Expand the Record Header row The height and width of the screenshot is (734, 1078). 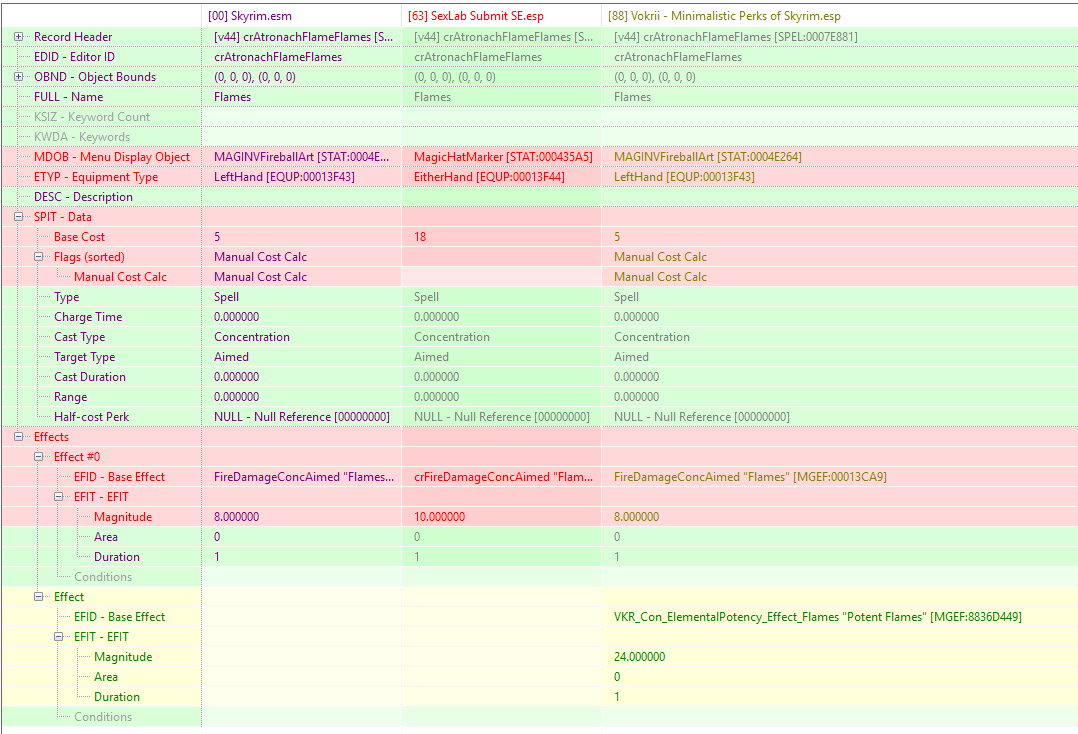pos(19,36)
